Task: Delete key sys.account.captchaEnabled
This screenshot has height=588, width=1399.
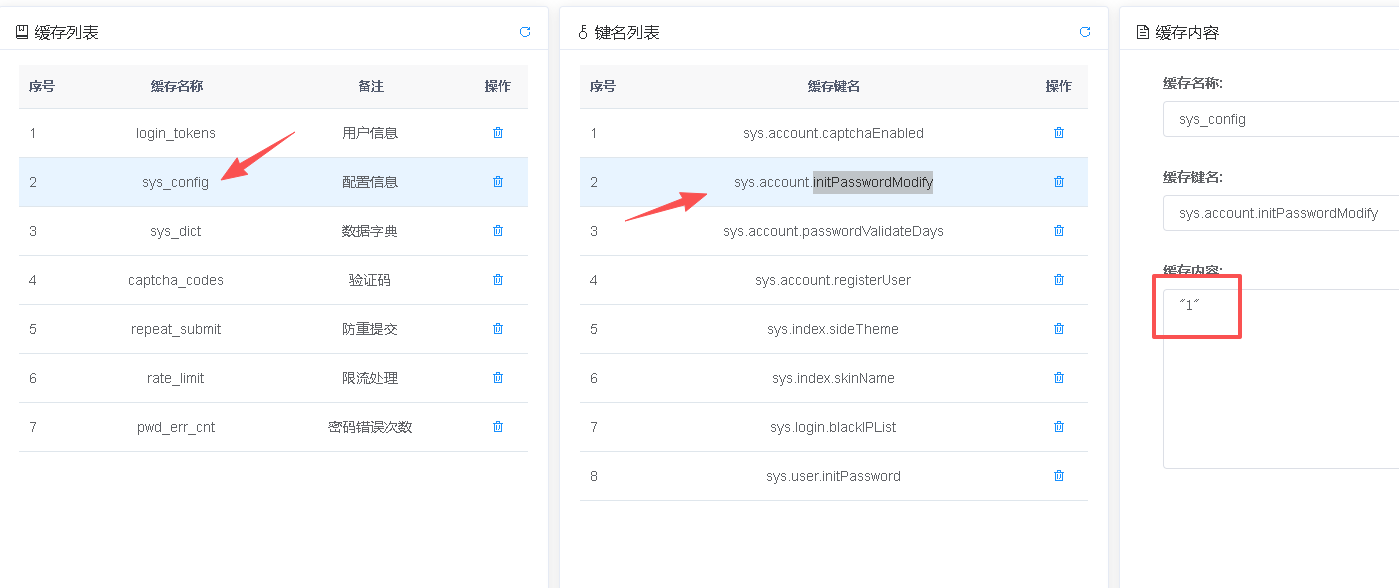Action: coord(1059,133)
